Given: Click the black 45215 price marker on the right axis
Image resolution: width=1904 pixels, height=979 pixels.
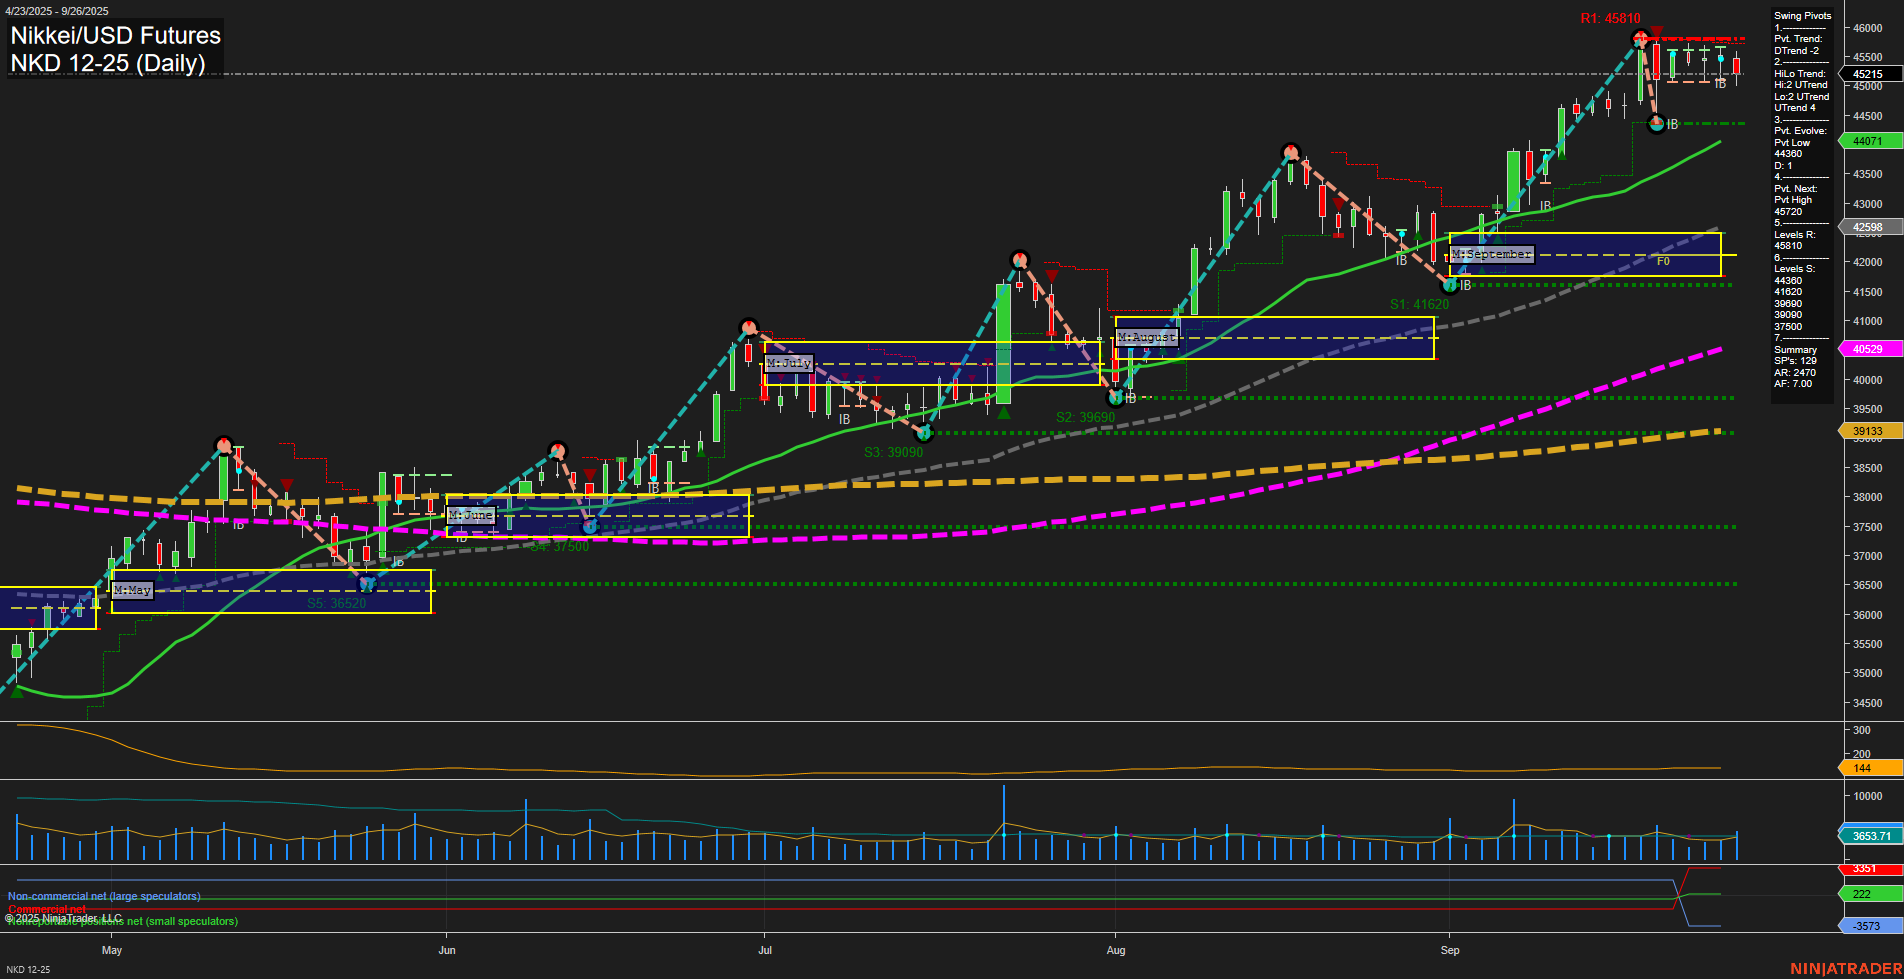Looking at the screenshot, I should pyautogui.click(x=1869, y=75).
